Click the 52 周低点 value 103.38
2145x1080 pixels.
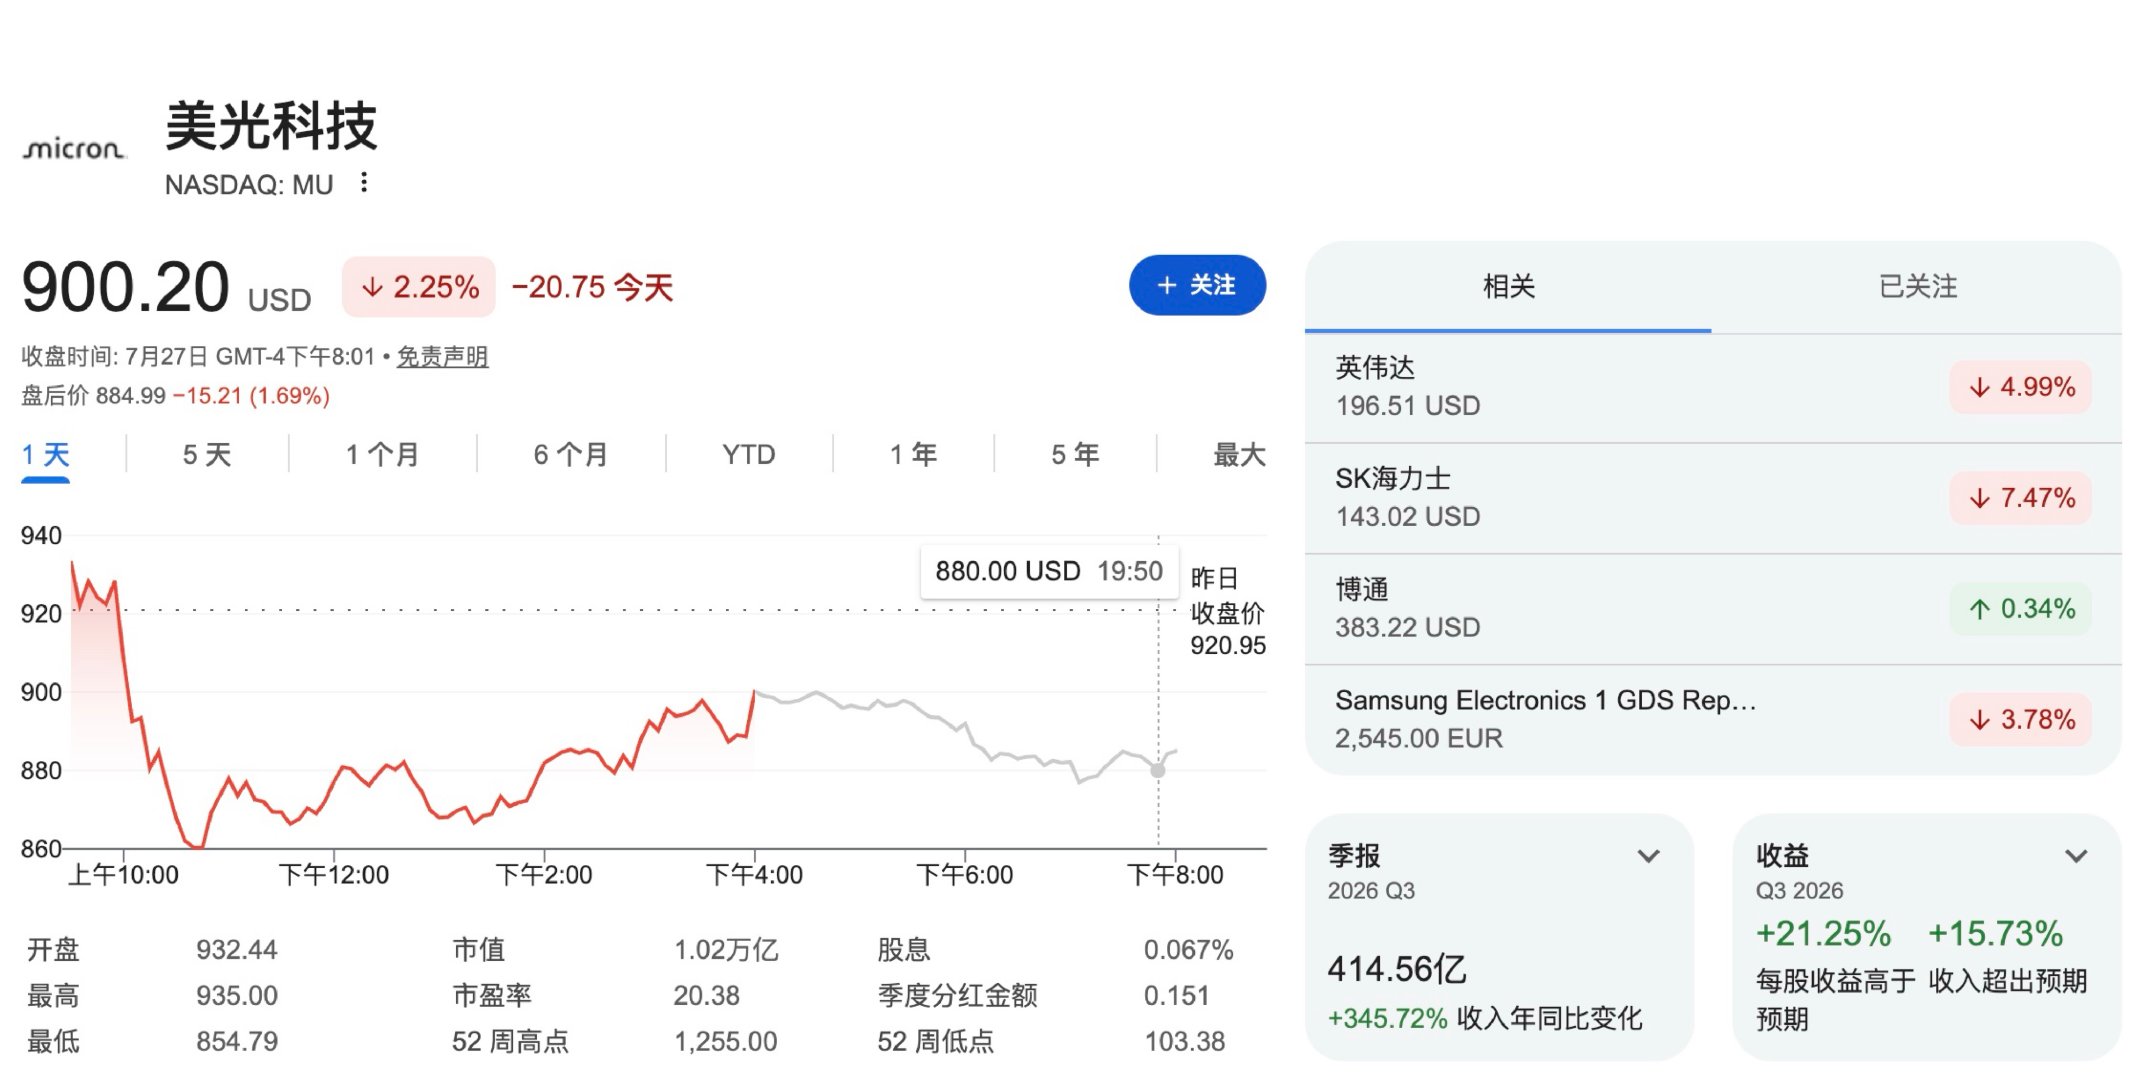[1184, 1042]
